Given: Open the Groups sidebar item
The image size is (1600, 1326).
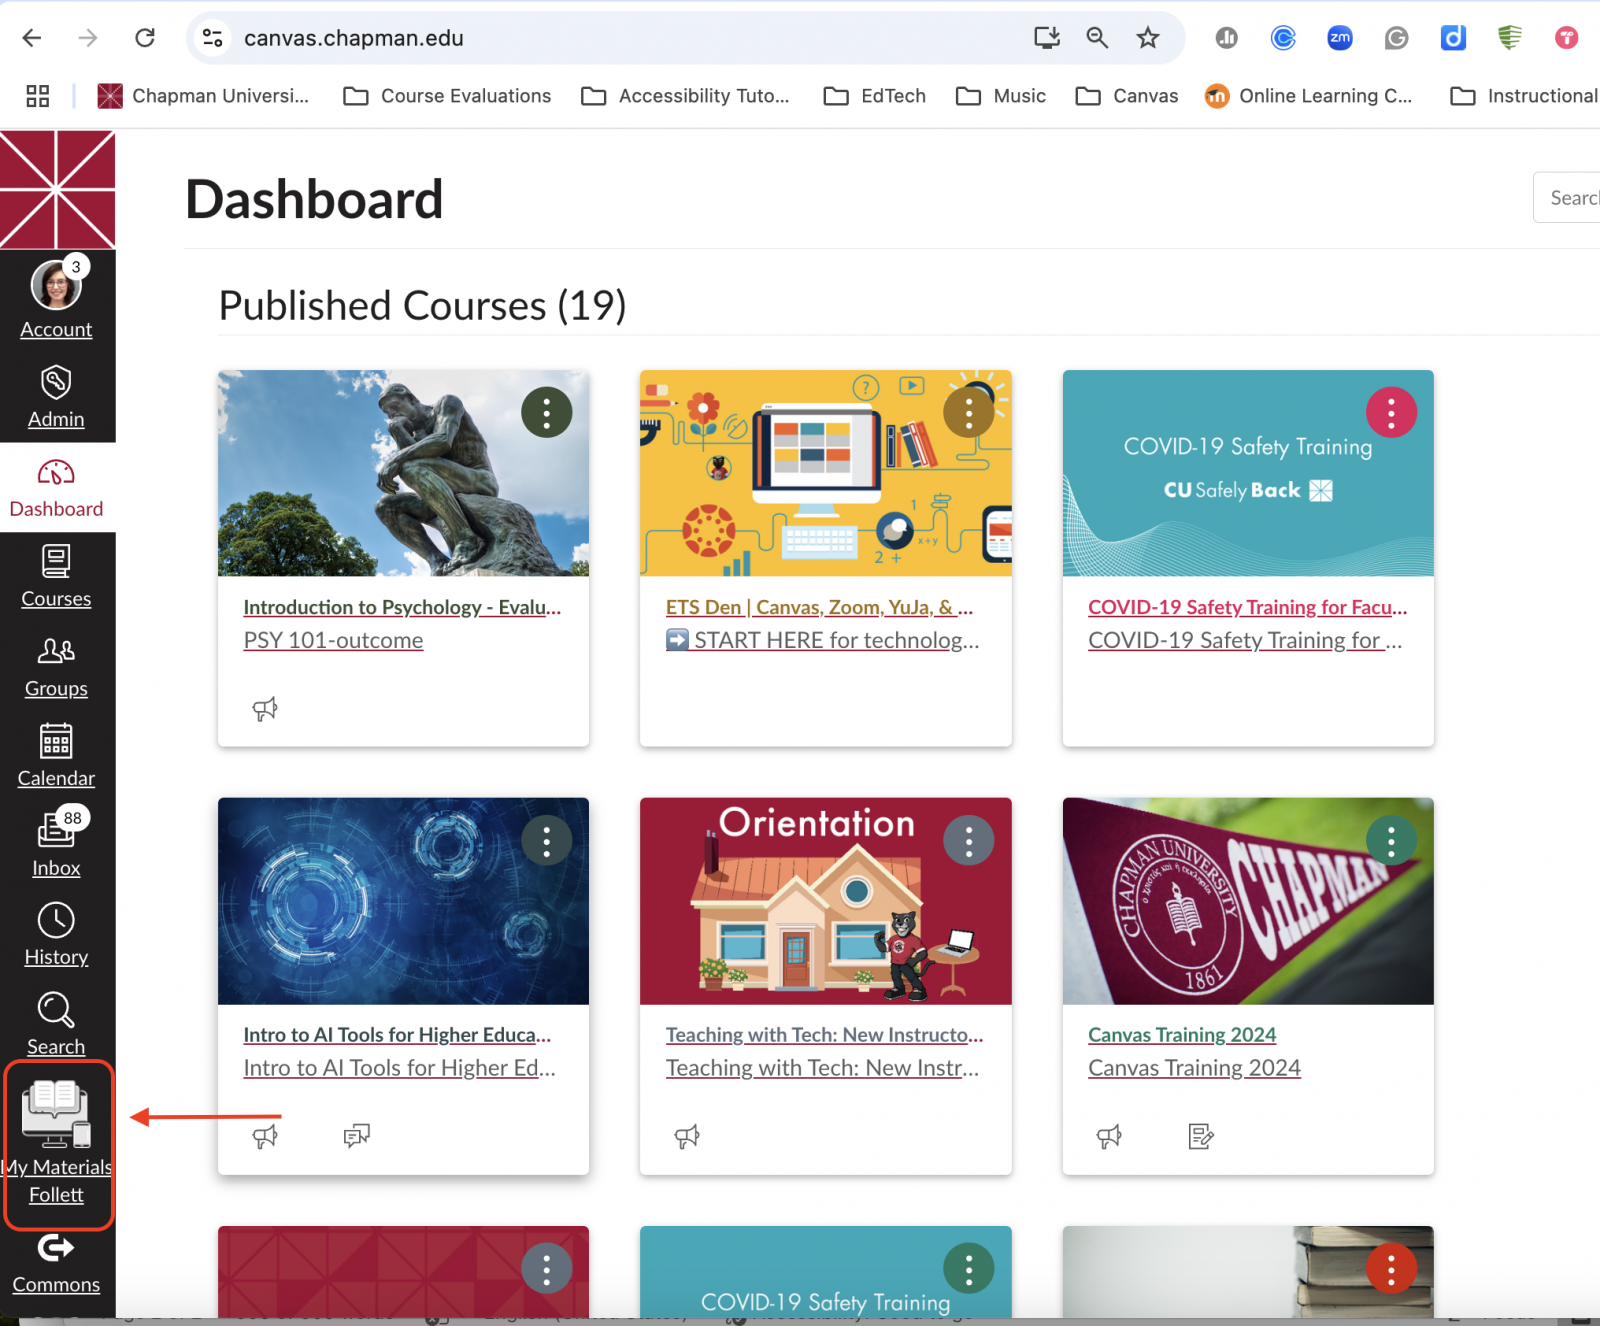Looking at the screenshot, I should pyautogui.click(x=56, y=667).
